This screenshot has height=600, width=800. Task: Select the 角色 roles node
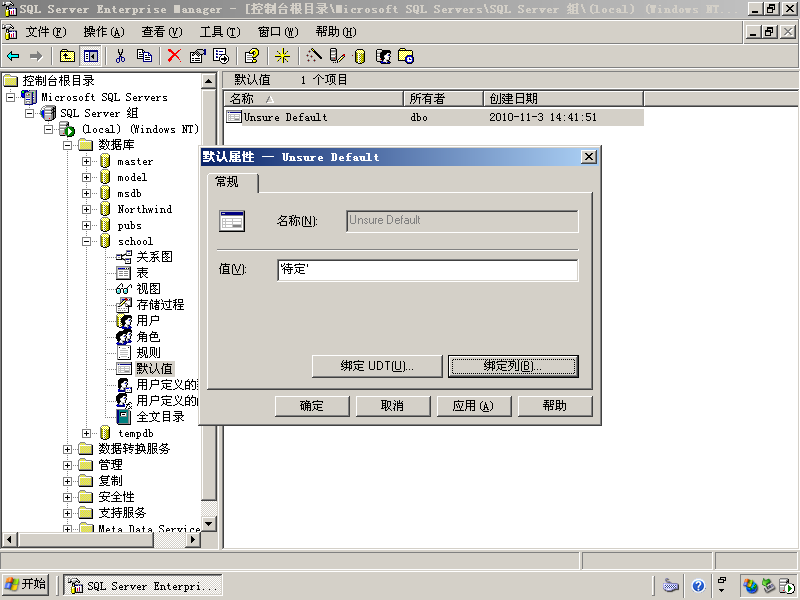(148, 337)
